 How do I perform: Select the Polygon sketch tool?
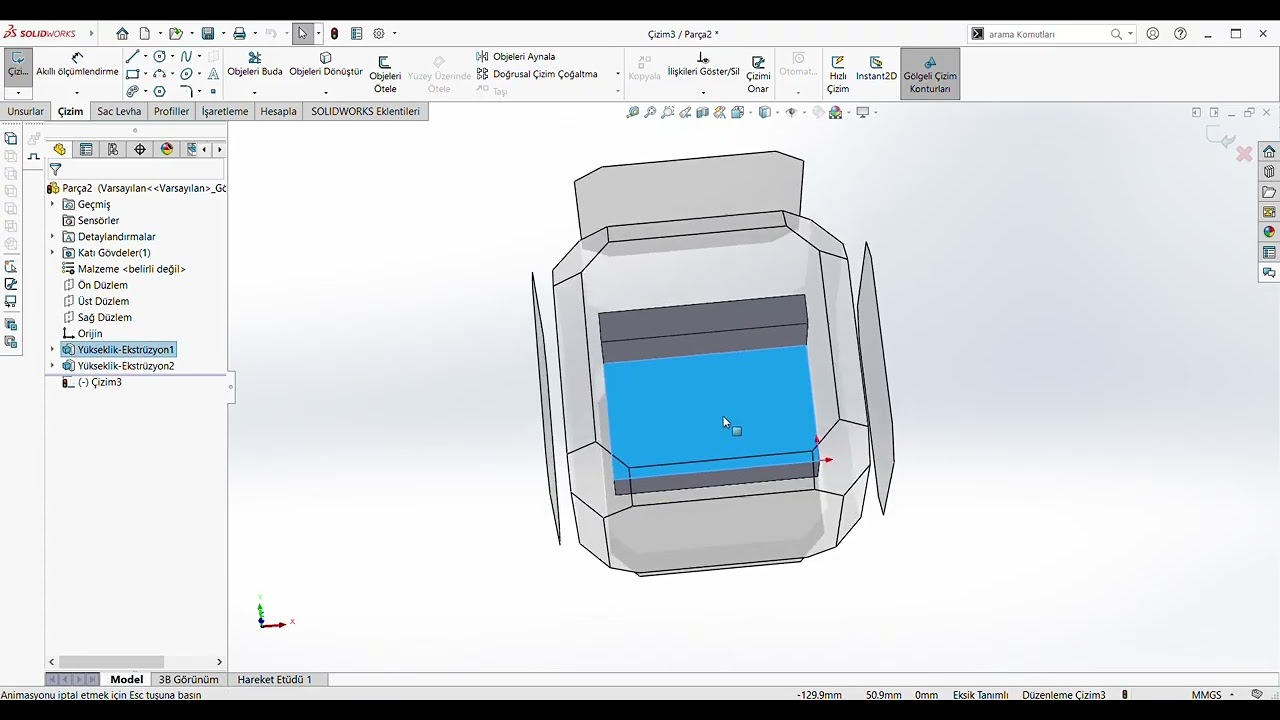coord(159,91)
